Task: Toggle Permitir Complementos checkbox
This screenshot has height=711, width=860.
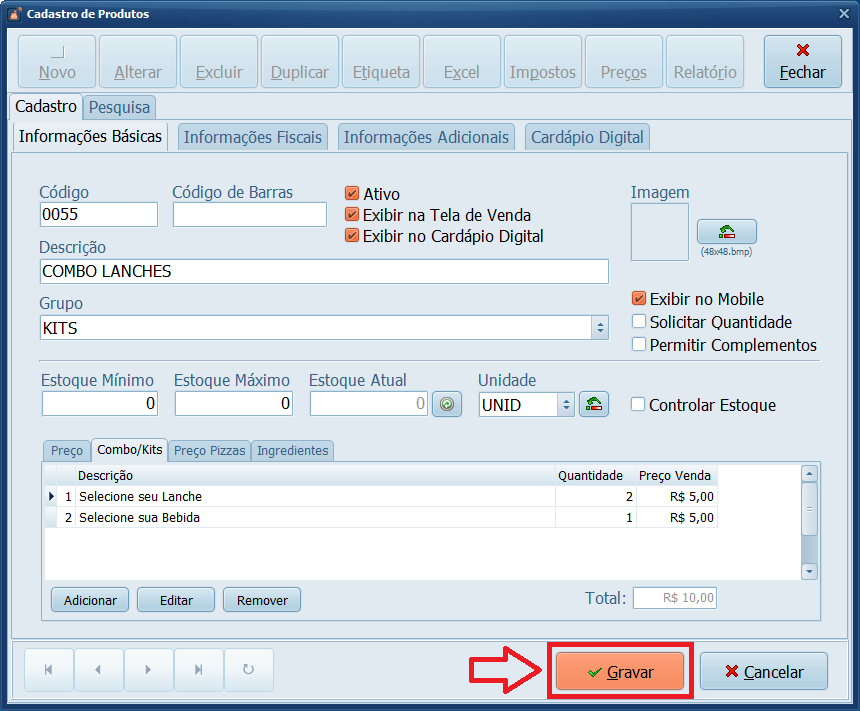Action: tap(639, 345)
